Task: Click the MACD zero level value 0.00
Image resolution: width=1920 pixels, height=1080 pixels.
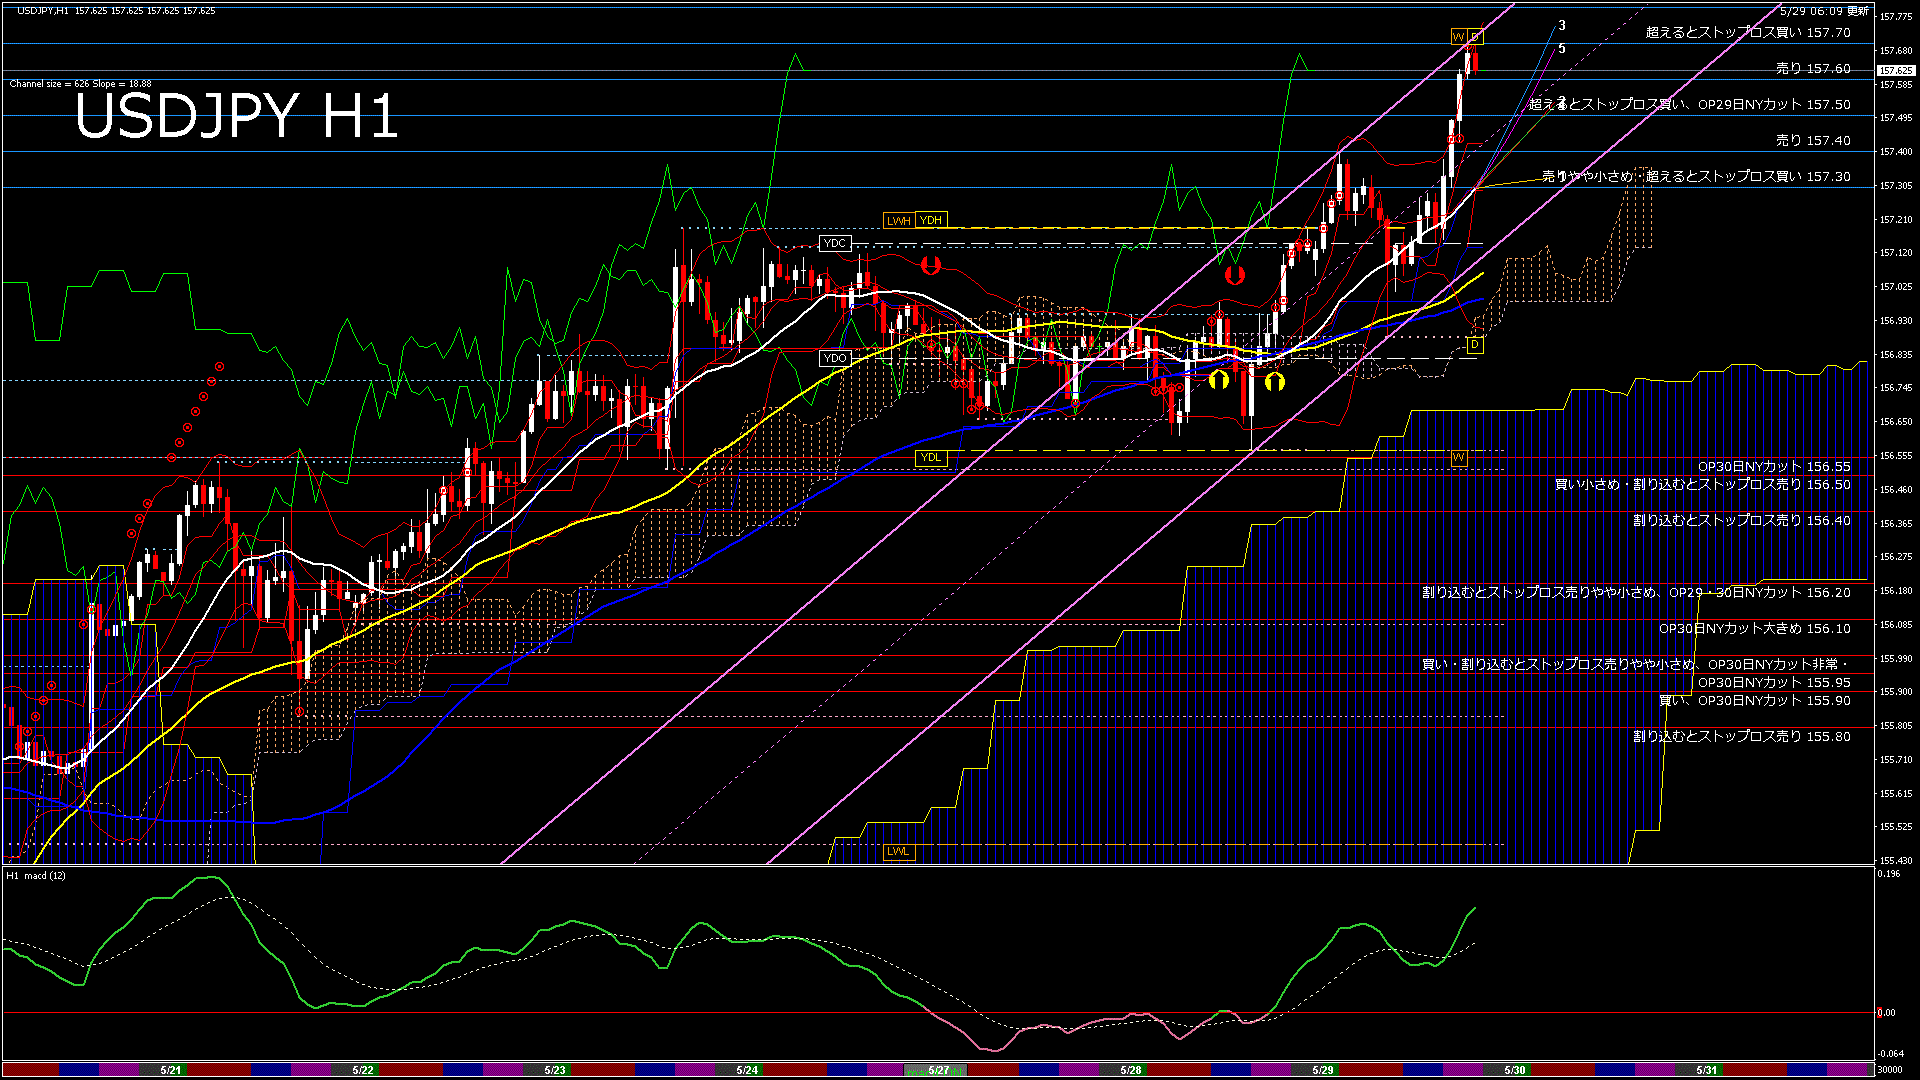Action: [1886, 1013]
